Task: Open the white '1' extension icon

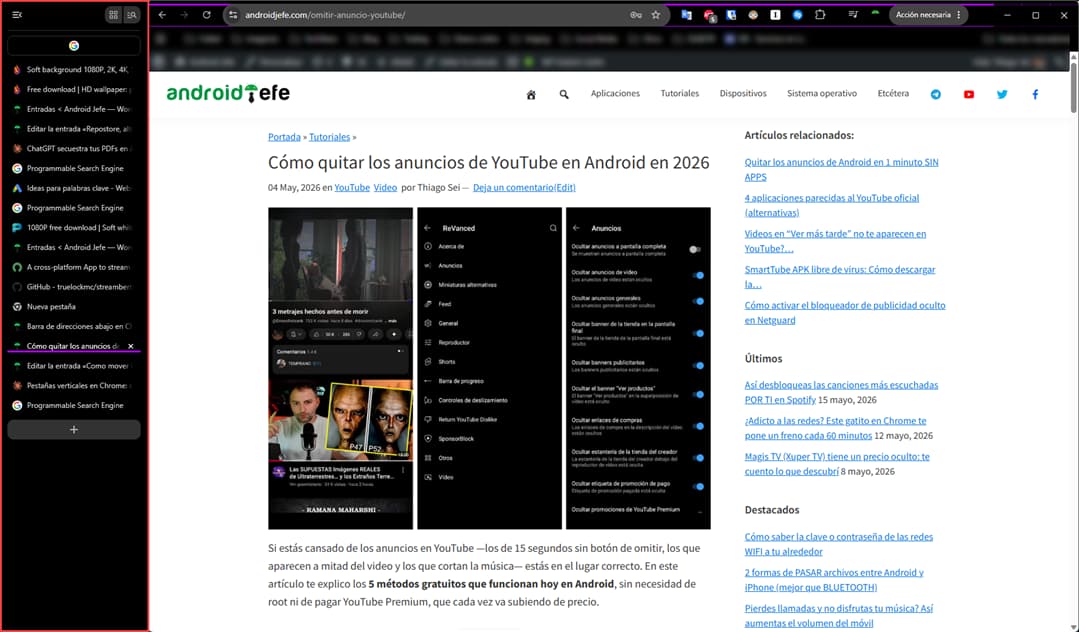Action: (x=776, y=14)
